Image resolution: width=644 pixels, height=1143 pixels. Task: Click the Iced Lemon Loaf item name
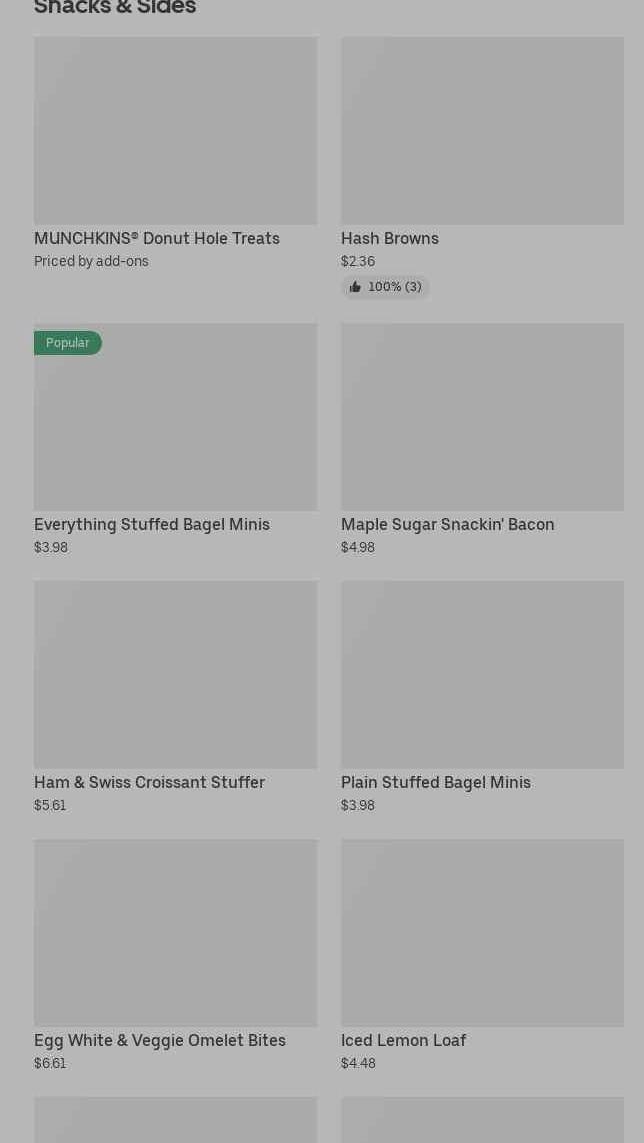click(x=404, y=1040)
